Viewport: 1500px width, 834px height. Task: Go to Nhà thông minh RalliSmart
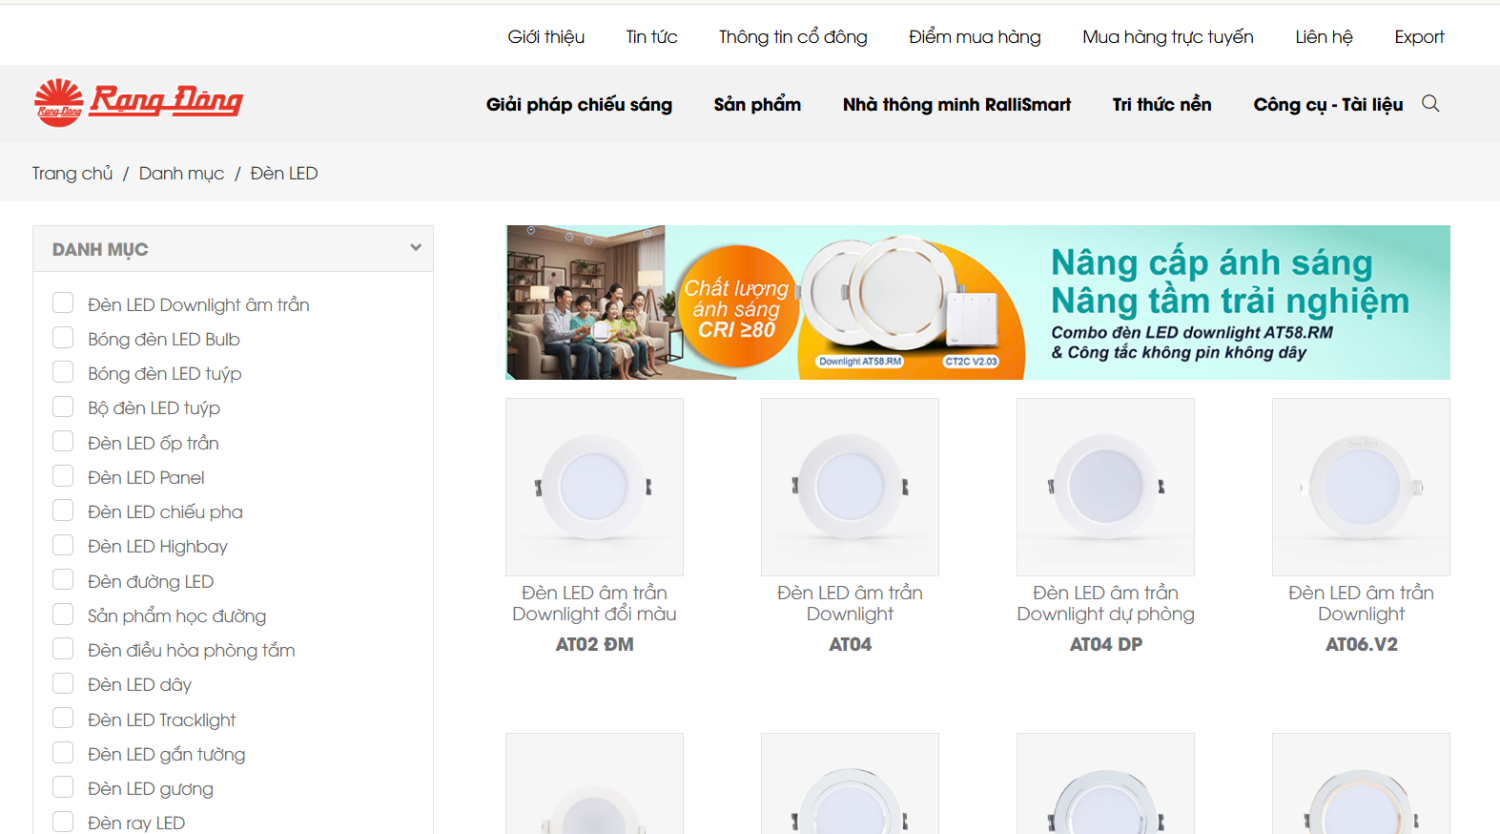click(956, 104)
